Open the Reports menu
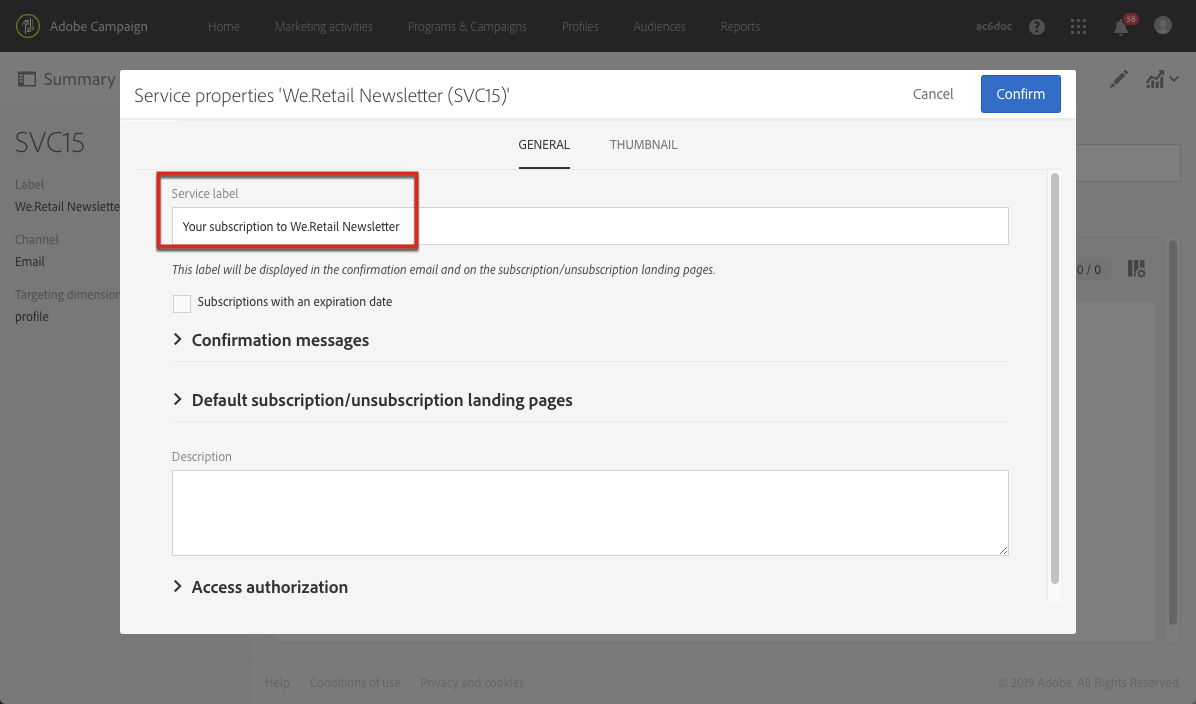This screenshot has width=1196, height=704. 740,27
